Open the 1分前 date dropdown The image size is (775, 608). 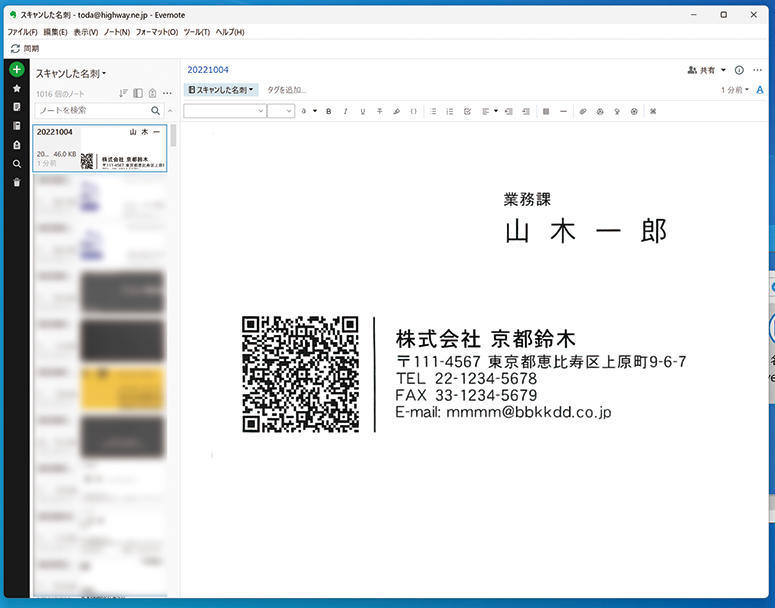click(x=735, y=90)
